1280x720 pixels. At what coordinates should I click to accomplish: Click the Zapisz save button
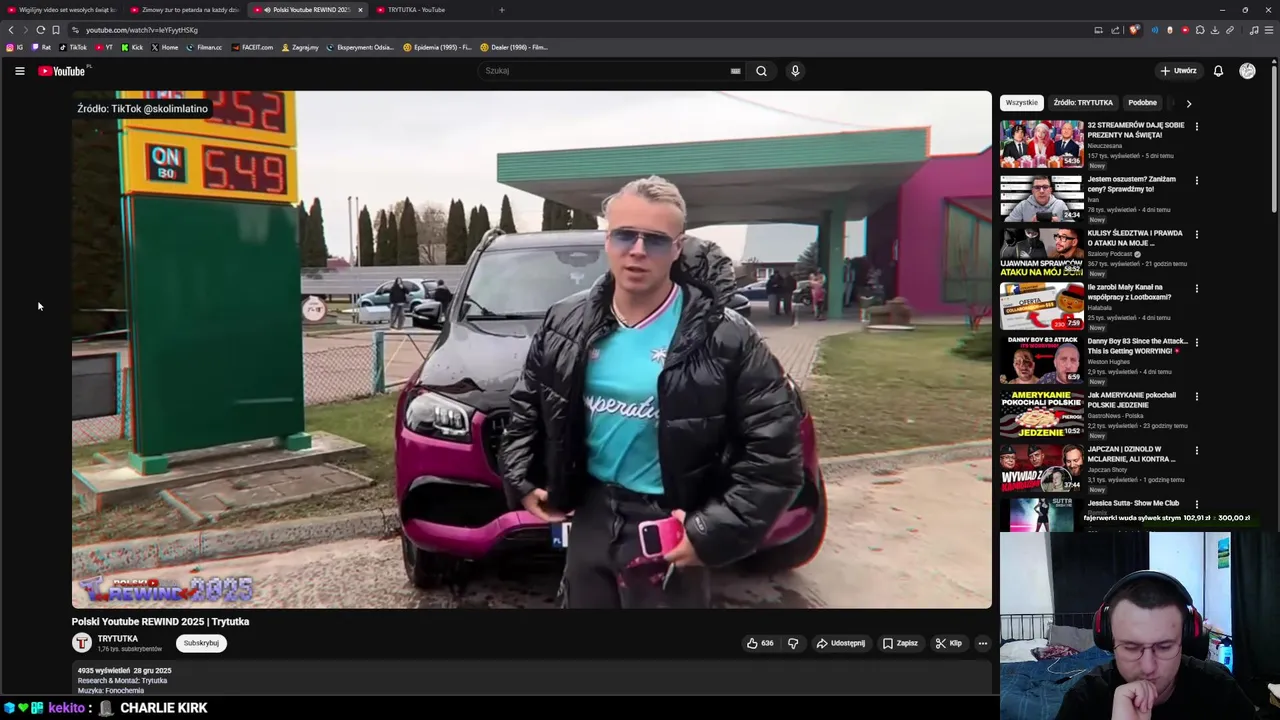900,643
